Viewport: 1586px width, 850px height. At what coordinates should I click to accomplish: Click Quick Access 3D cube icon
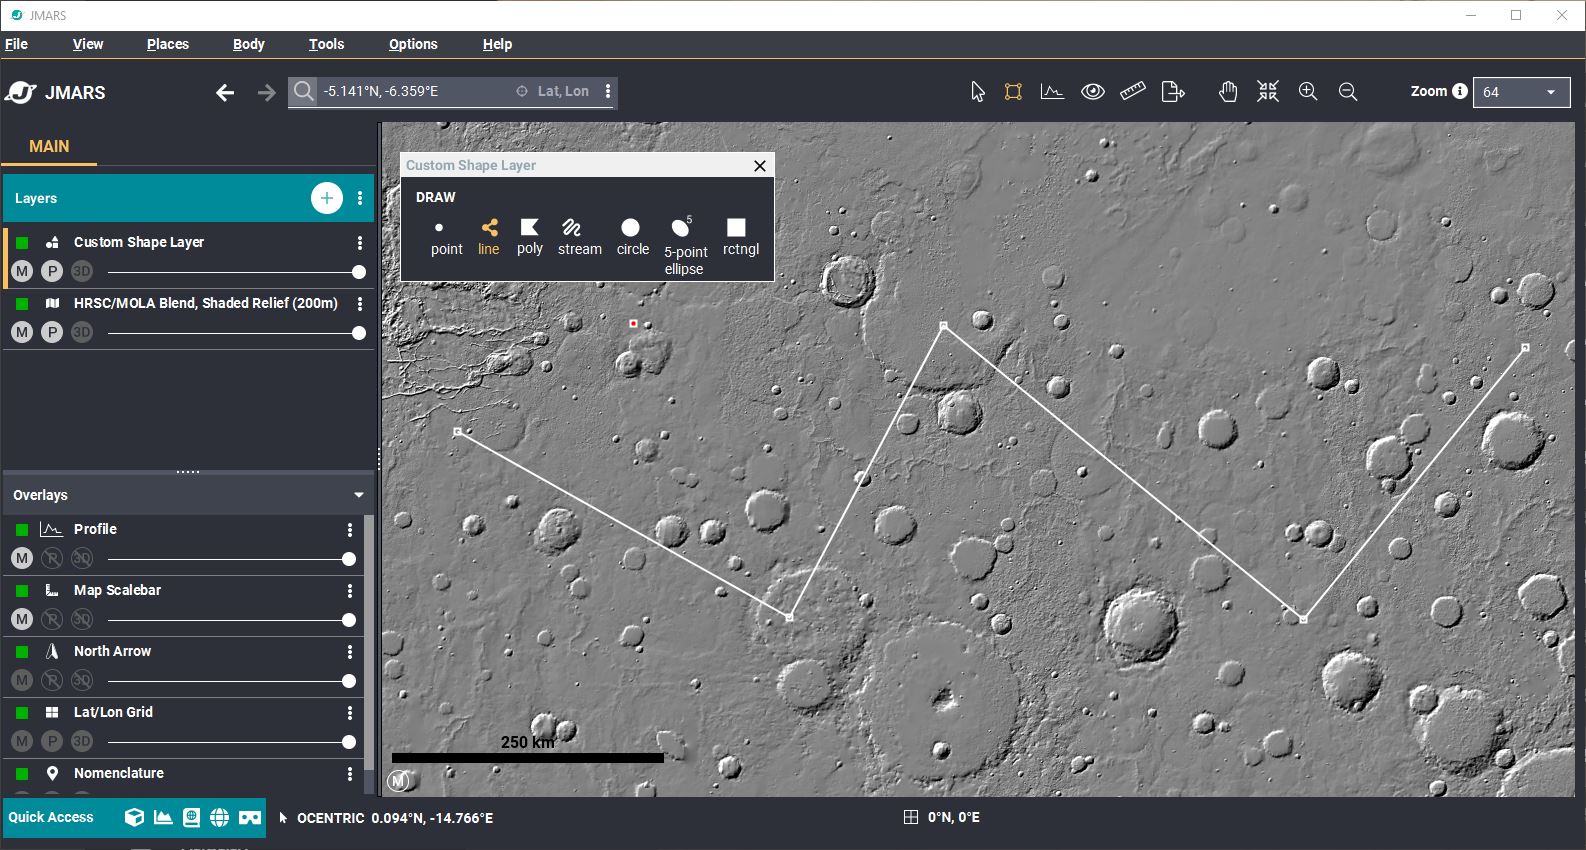point(134,817)
